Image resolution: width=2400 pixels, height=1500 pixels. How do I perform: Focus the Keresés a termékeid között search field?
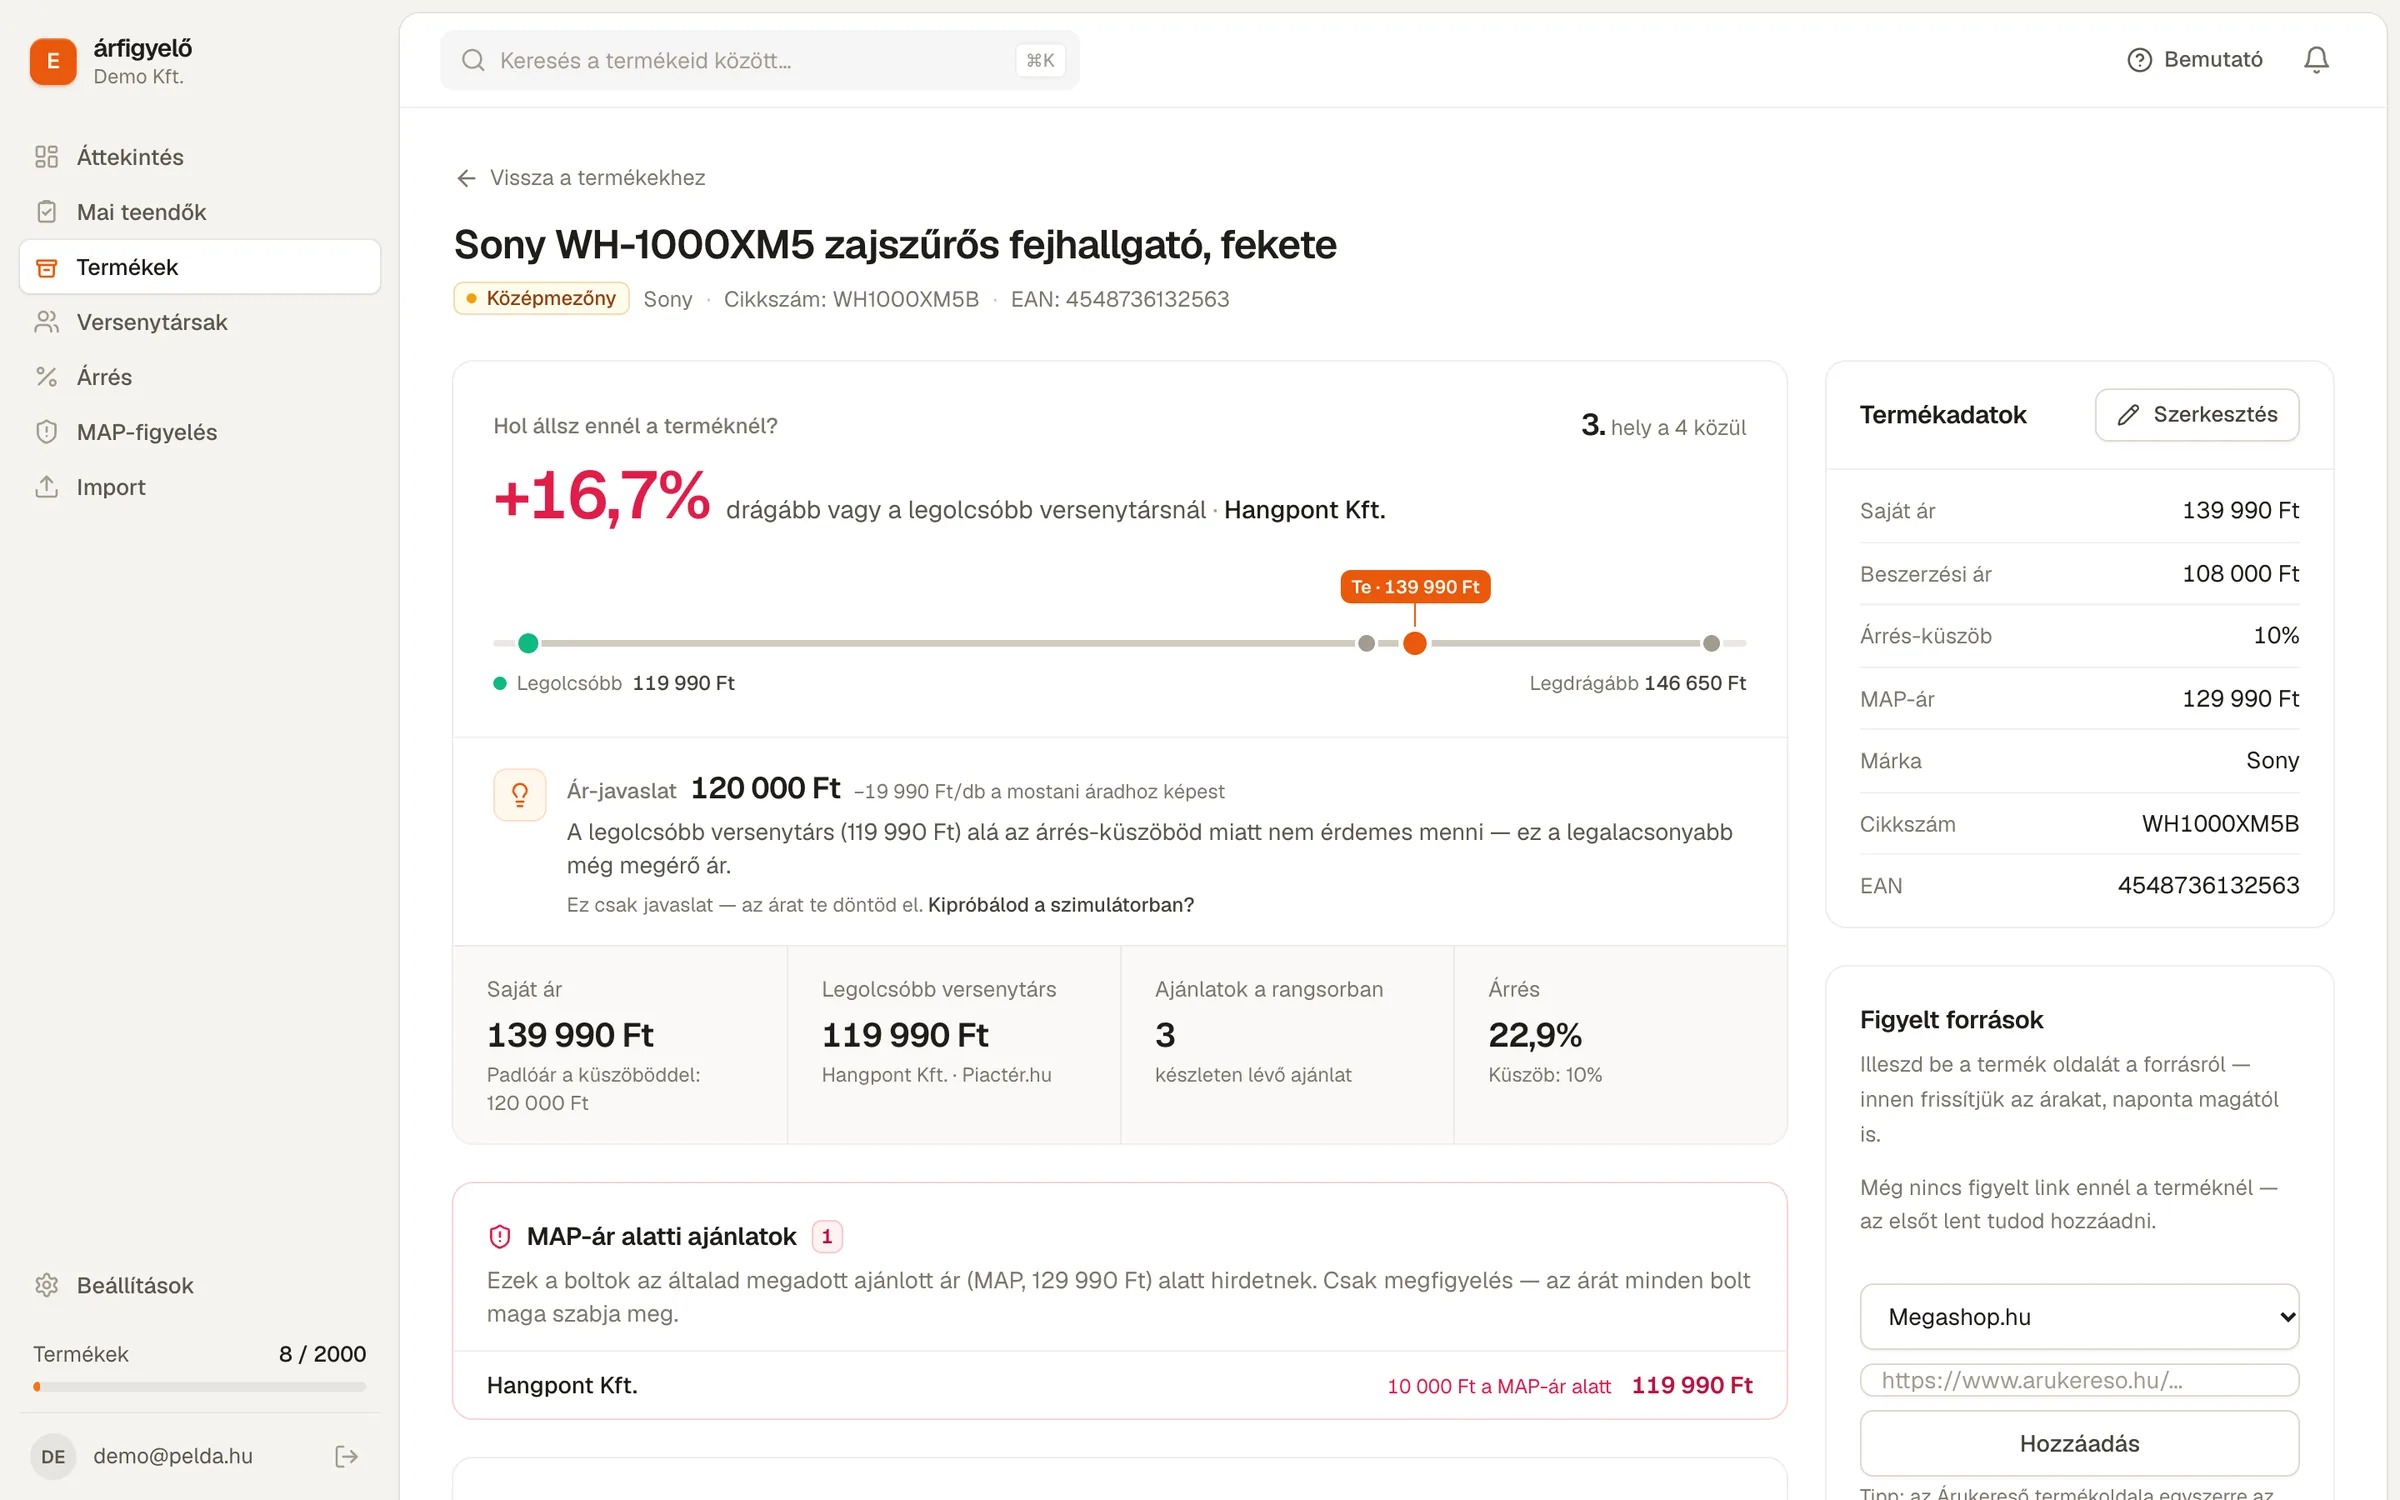point(759,60)
